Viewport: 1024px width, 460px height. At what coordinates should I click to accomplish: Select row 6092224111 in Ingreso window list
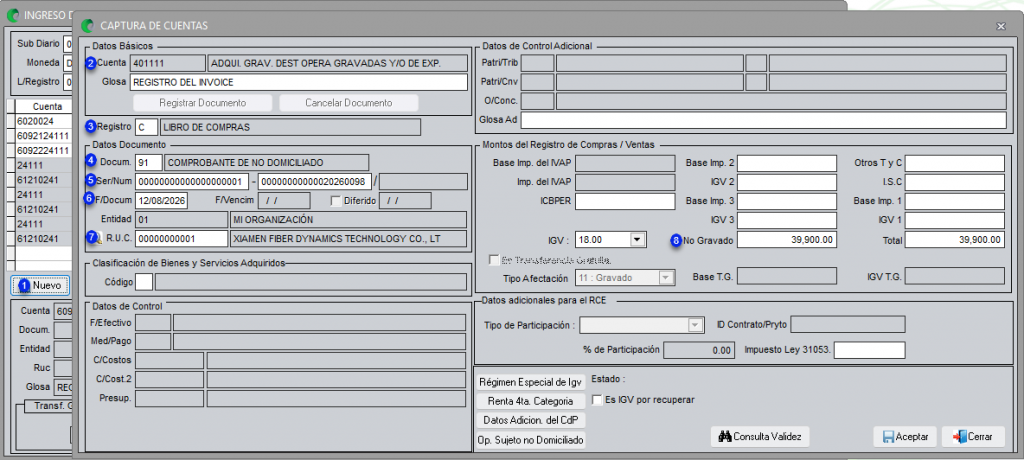point(41,150)
